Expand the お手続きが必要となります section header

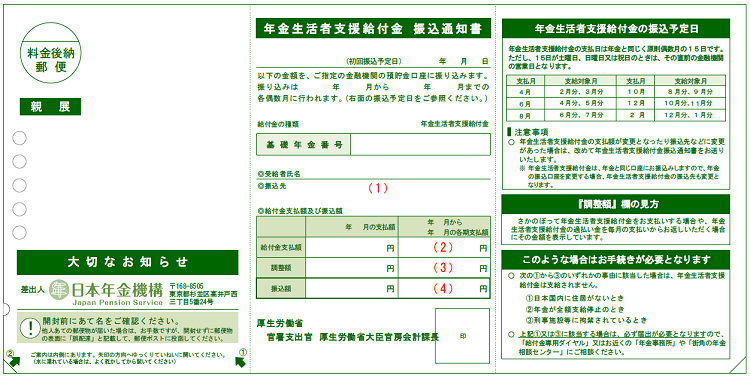coord(617,260)
